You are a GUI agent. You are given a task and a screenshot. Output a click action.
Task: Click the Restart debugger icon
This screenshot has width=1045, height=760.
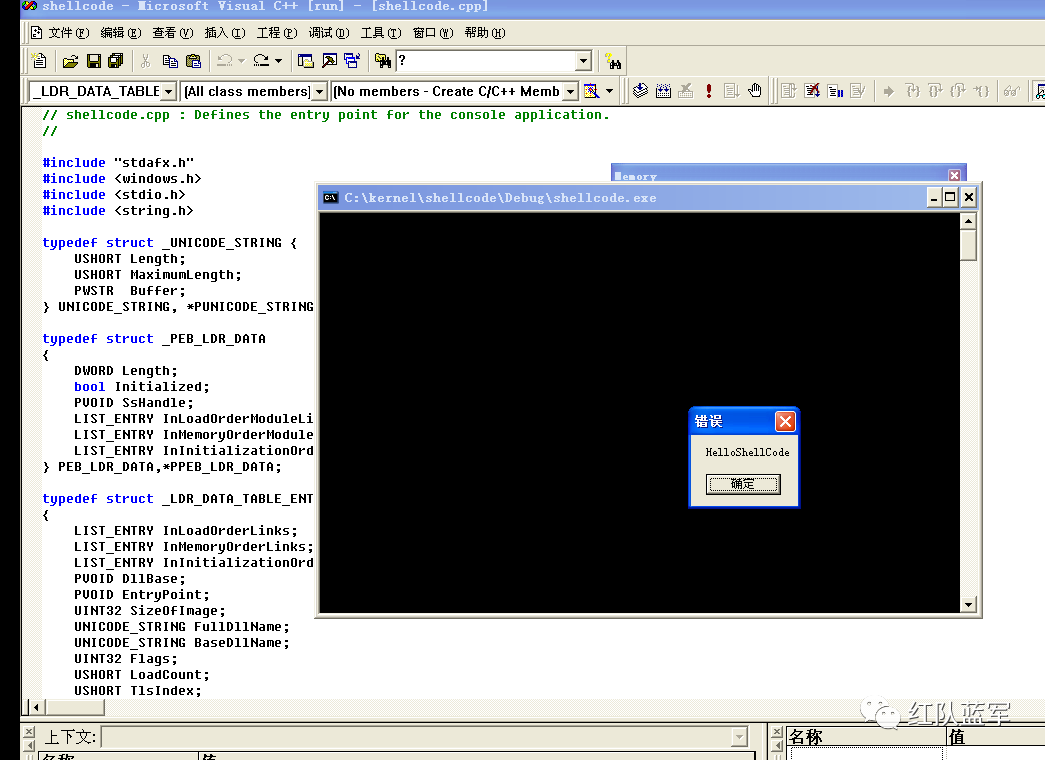point(789,91)
